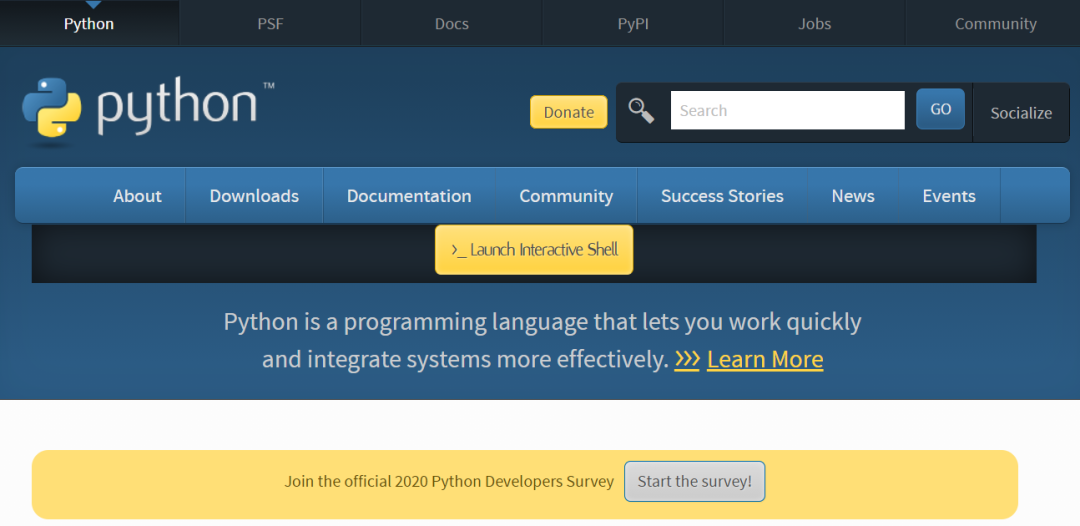Launch the Interactive Shell

coord(534,250)
